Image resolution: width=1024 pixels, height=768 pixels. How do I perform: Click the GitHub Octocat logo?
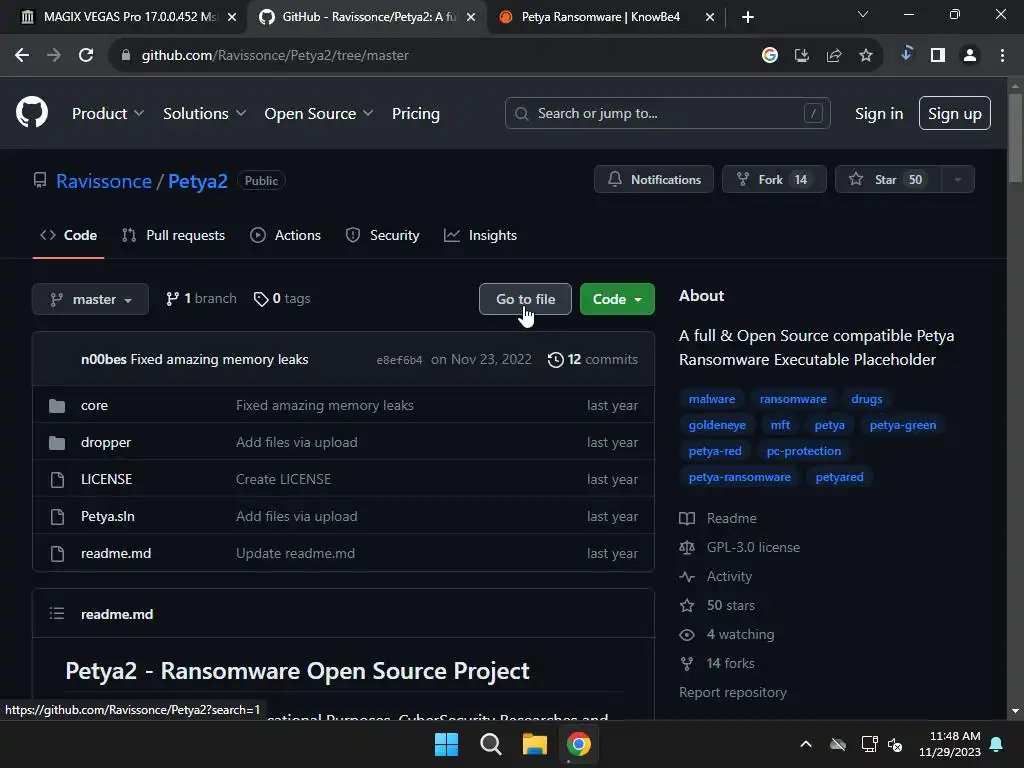(x=32, y=112)
